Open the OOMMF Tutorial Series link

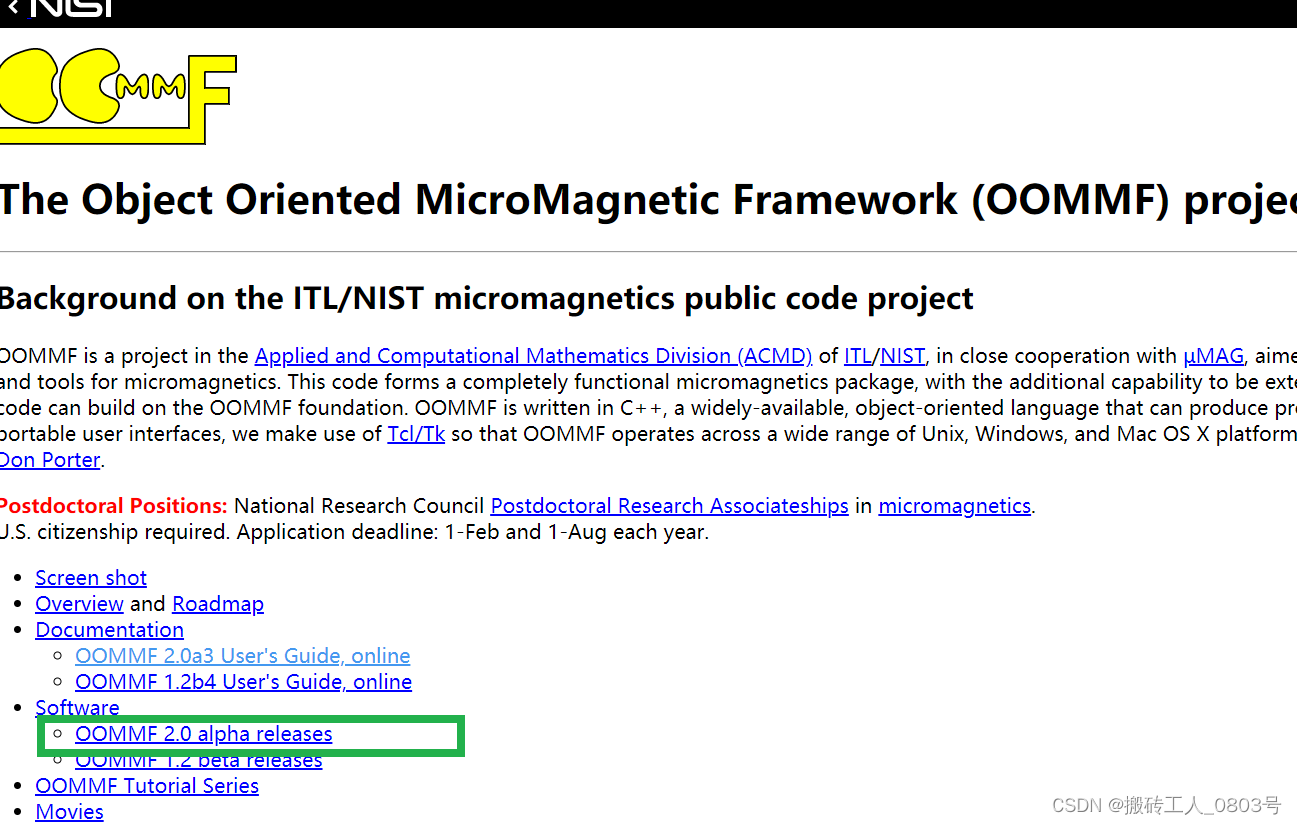[x=147, y=786]
